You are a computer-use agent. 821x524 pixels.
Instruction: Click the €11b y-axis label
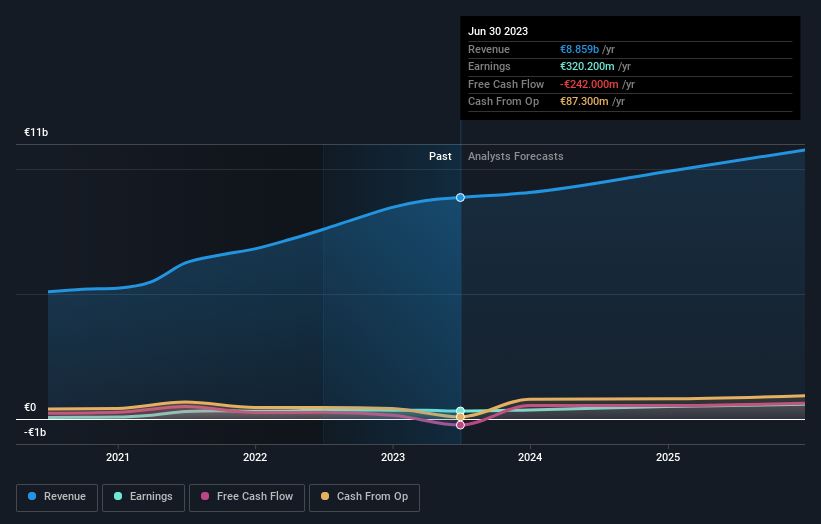pos(36,132)
